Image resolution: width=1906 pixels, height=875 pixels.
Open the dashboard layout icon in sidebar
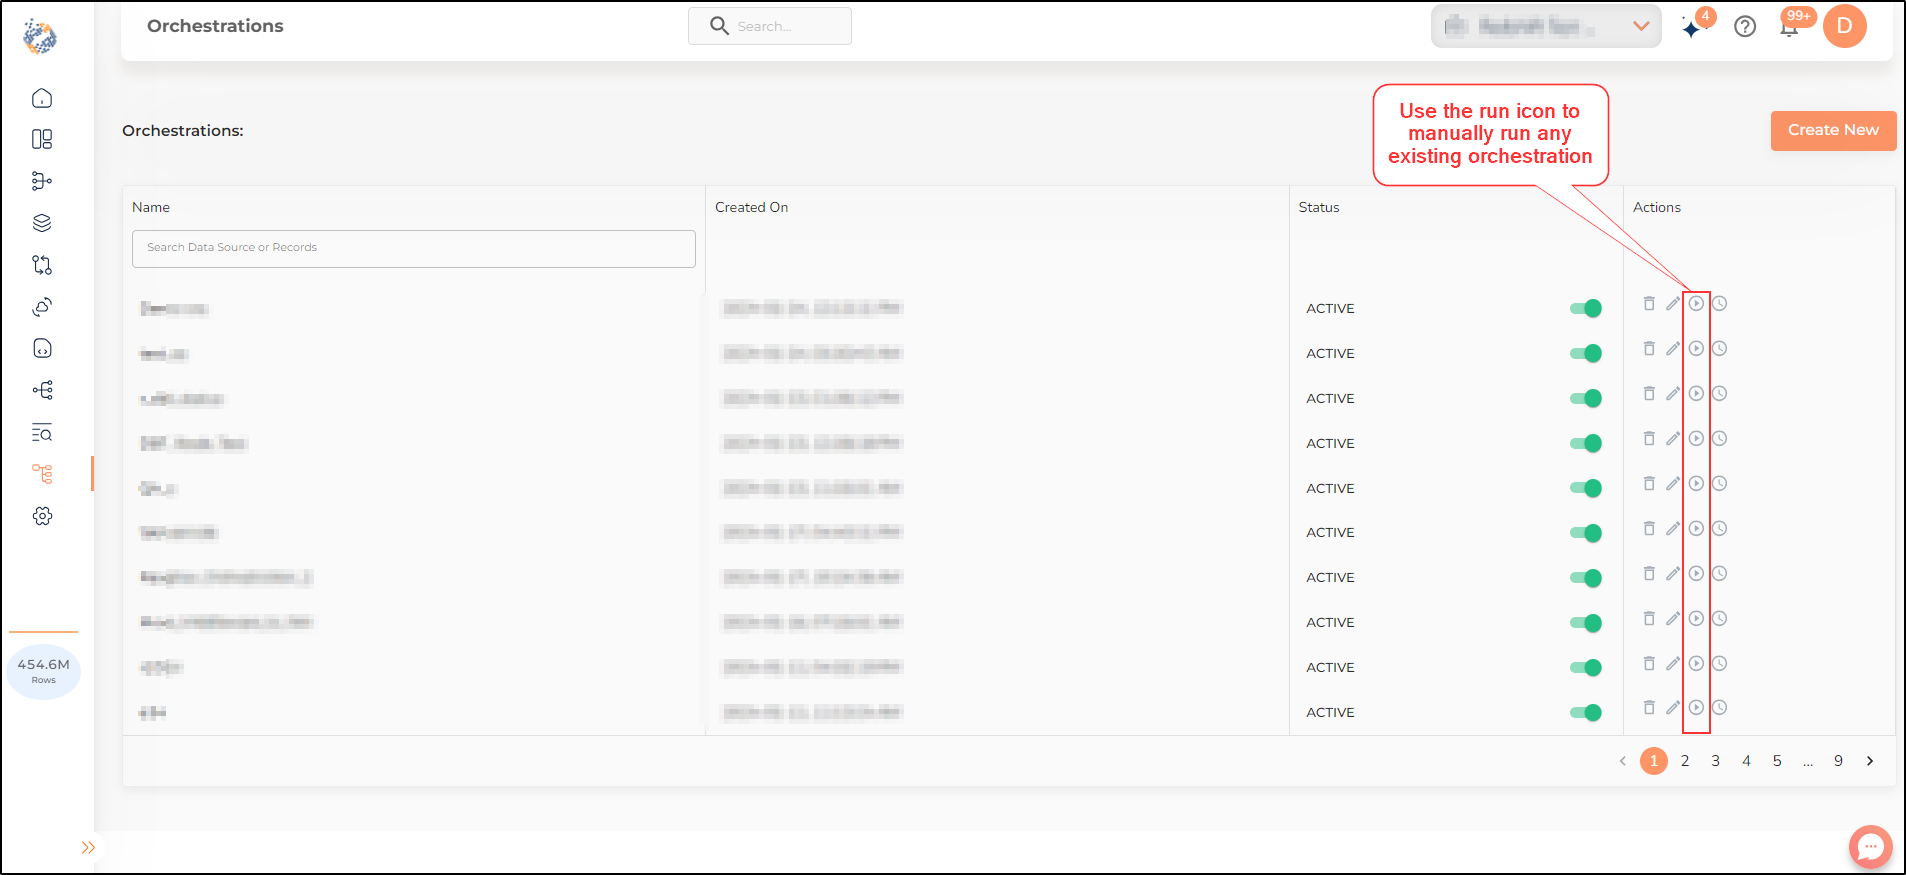[42, 139]
